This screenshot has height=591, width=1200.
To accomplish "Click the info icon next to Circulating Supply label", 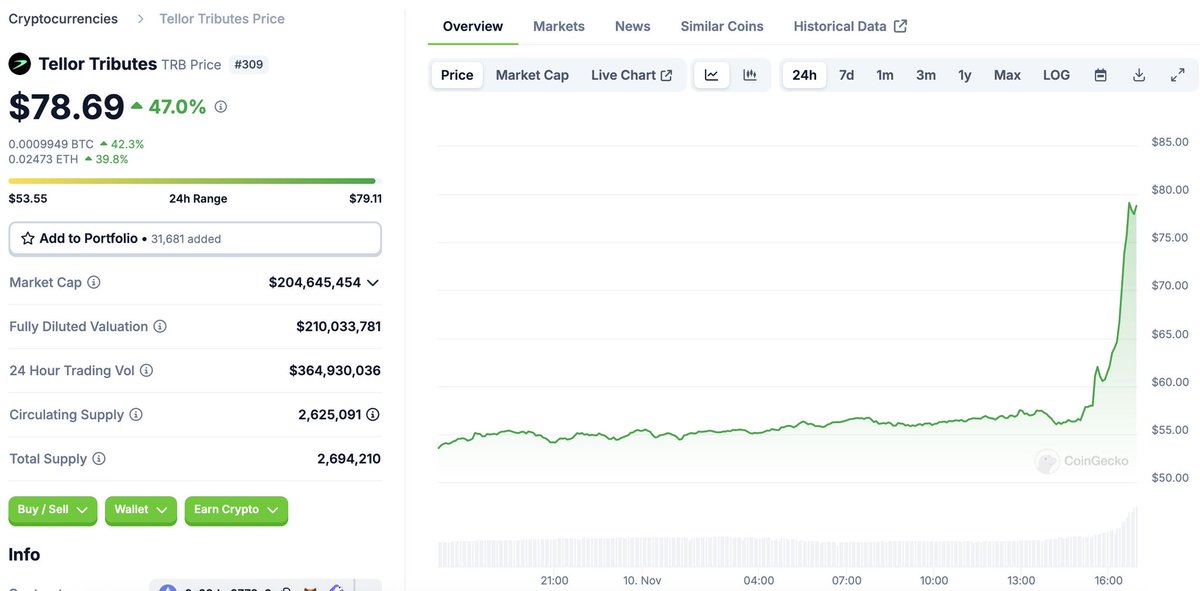I will click(136, 415).
